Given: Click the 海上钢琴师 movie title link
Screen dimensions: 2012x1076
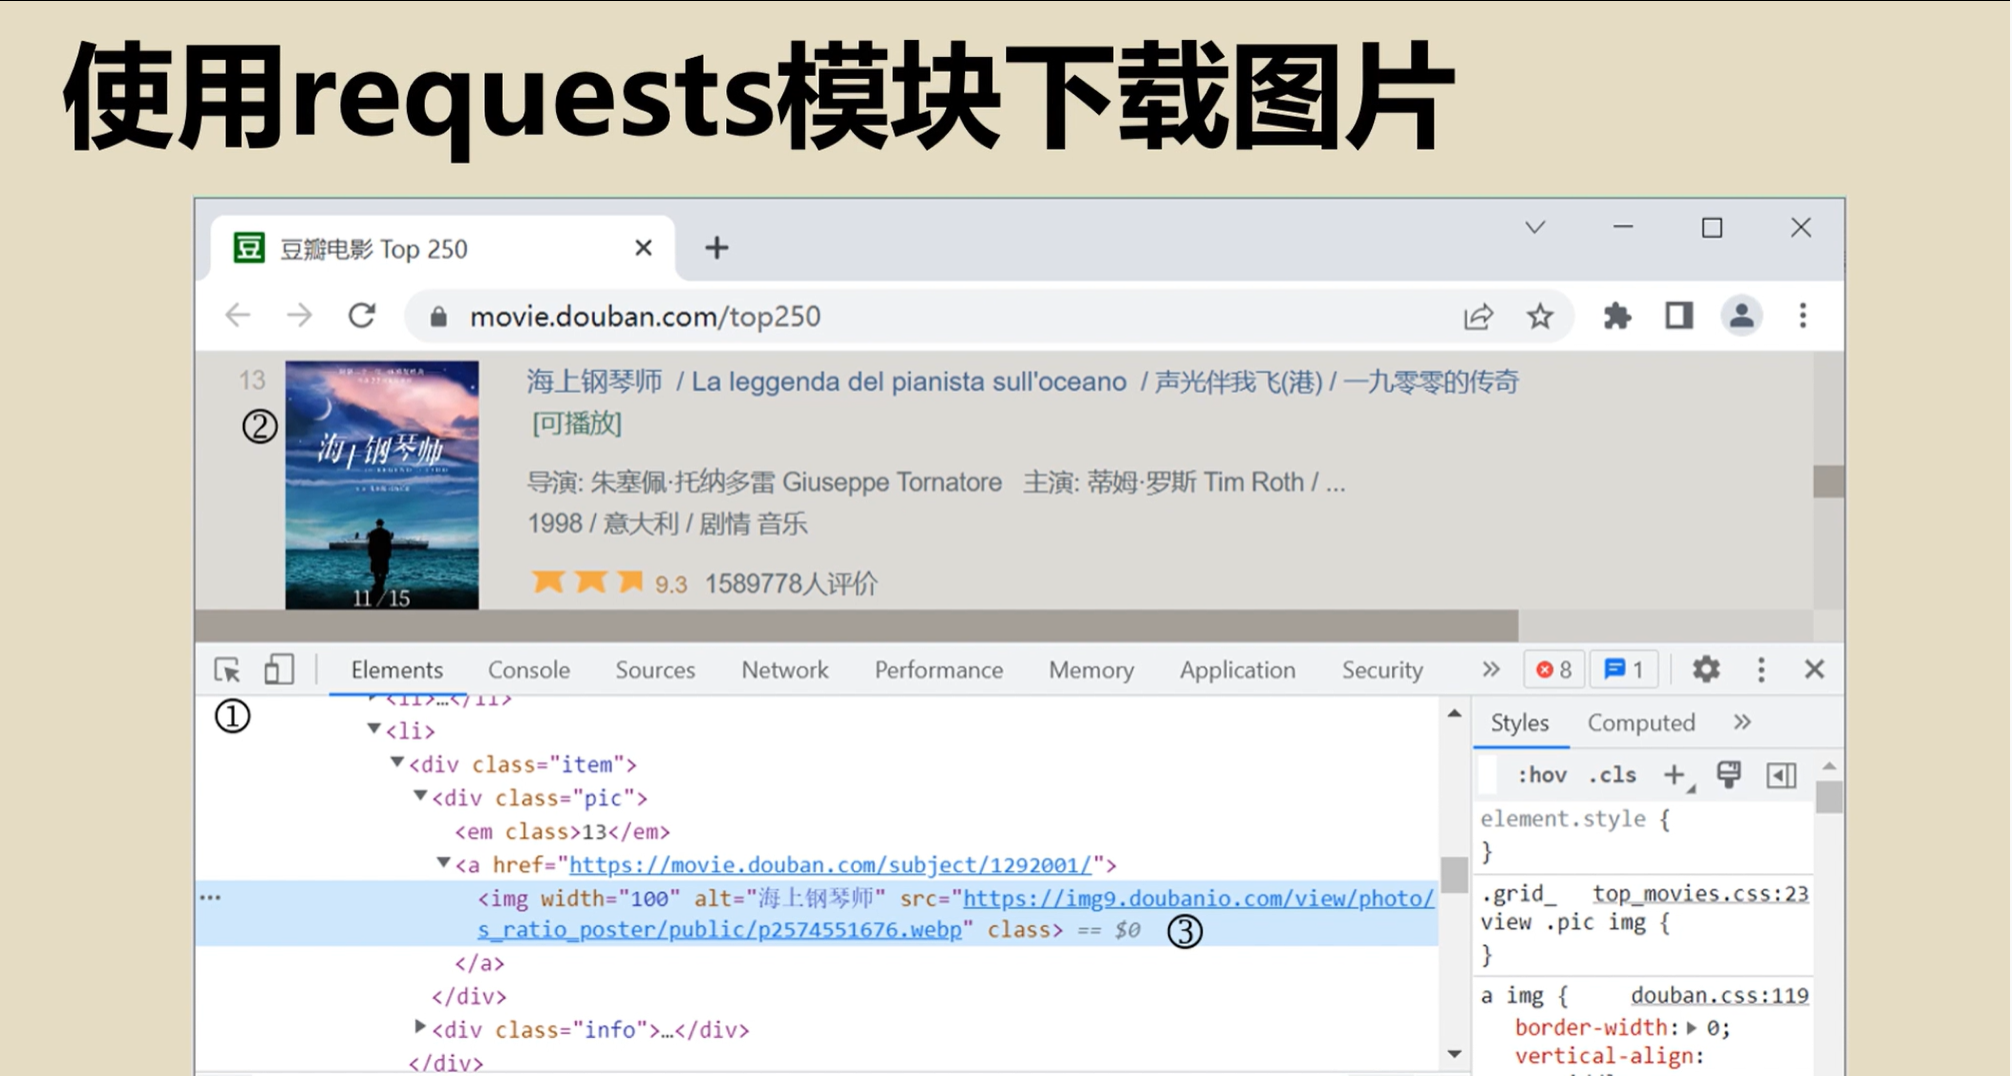Looking at the screenshot, I should point(595,381).
